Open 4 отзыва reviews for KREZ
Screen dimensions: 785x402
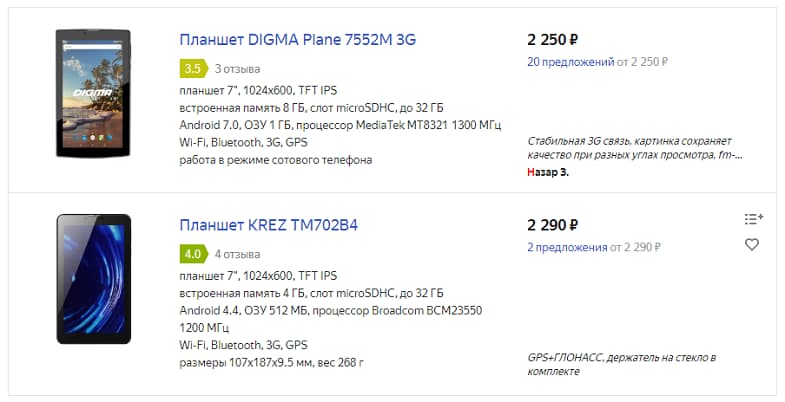[237, 254]
